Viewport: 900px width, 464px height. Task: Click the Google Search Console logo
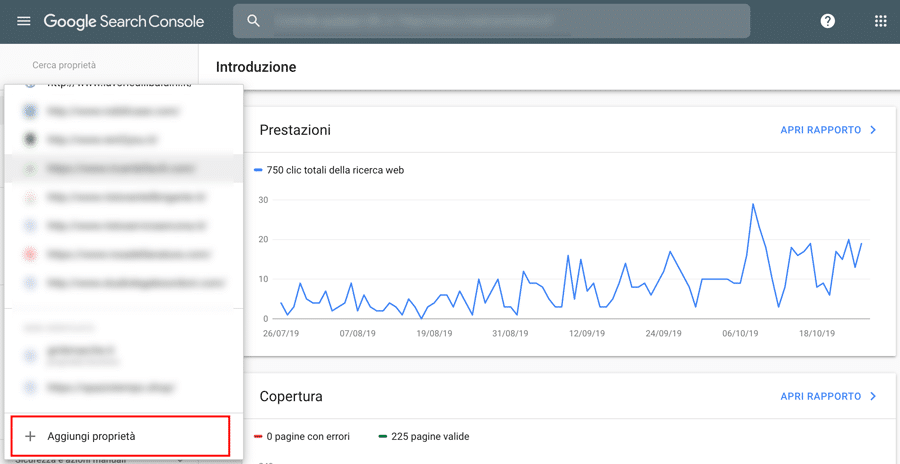point(124,22)
